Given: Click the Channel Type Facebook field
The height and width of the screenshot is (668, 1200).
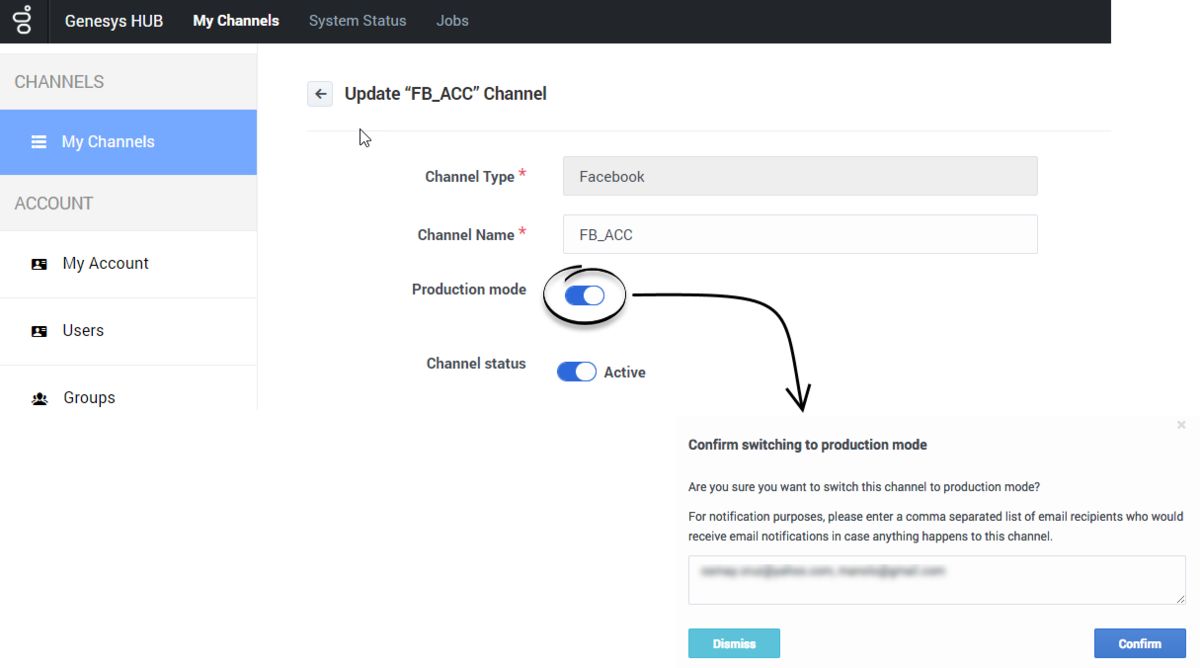Looking at the screenshot, I should point(800,176).
